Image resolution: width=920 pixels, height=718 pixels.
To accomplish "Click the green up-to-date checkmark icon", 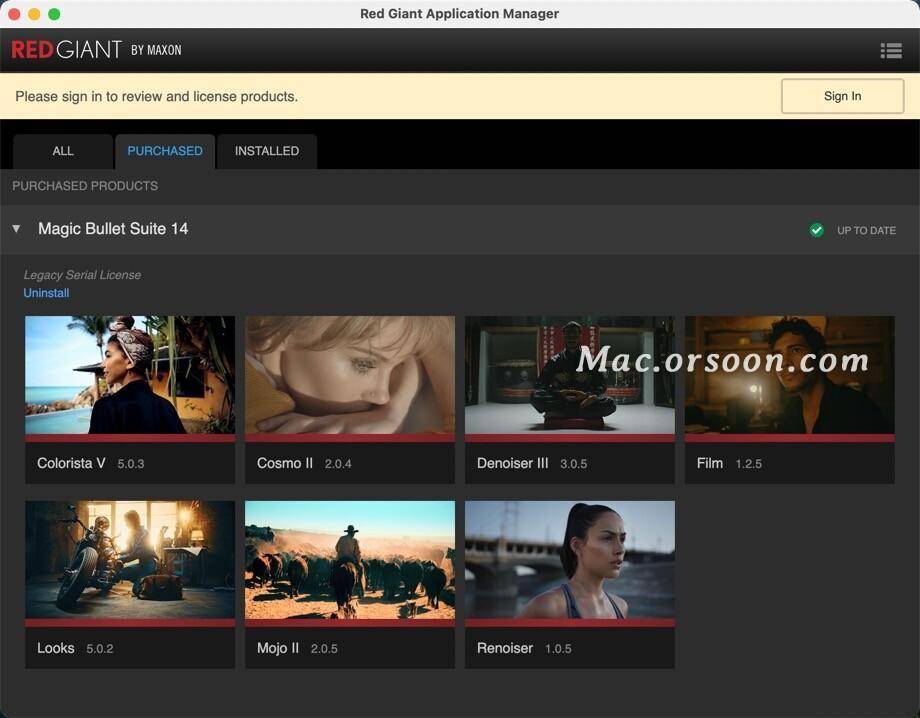I will click(816, 231).
